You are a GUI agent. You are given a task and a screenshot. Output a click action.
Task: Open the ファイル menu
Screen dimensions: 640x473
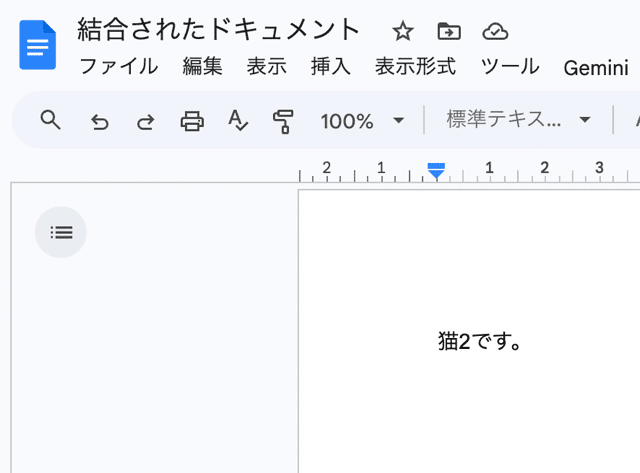[x=119, y=67]
